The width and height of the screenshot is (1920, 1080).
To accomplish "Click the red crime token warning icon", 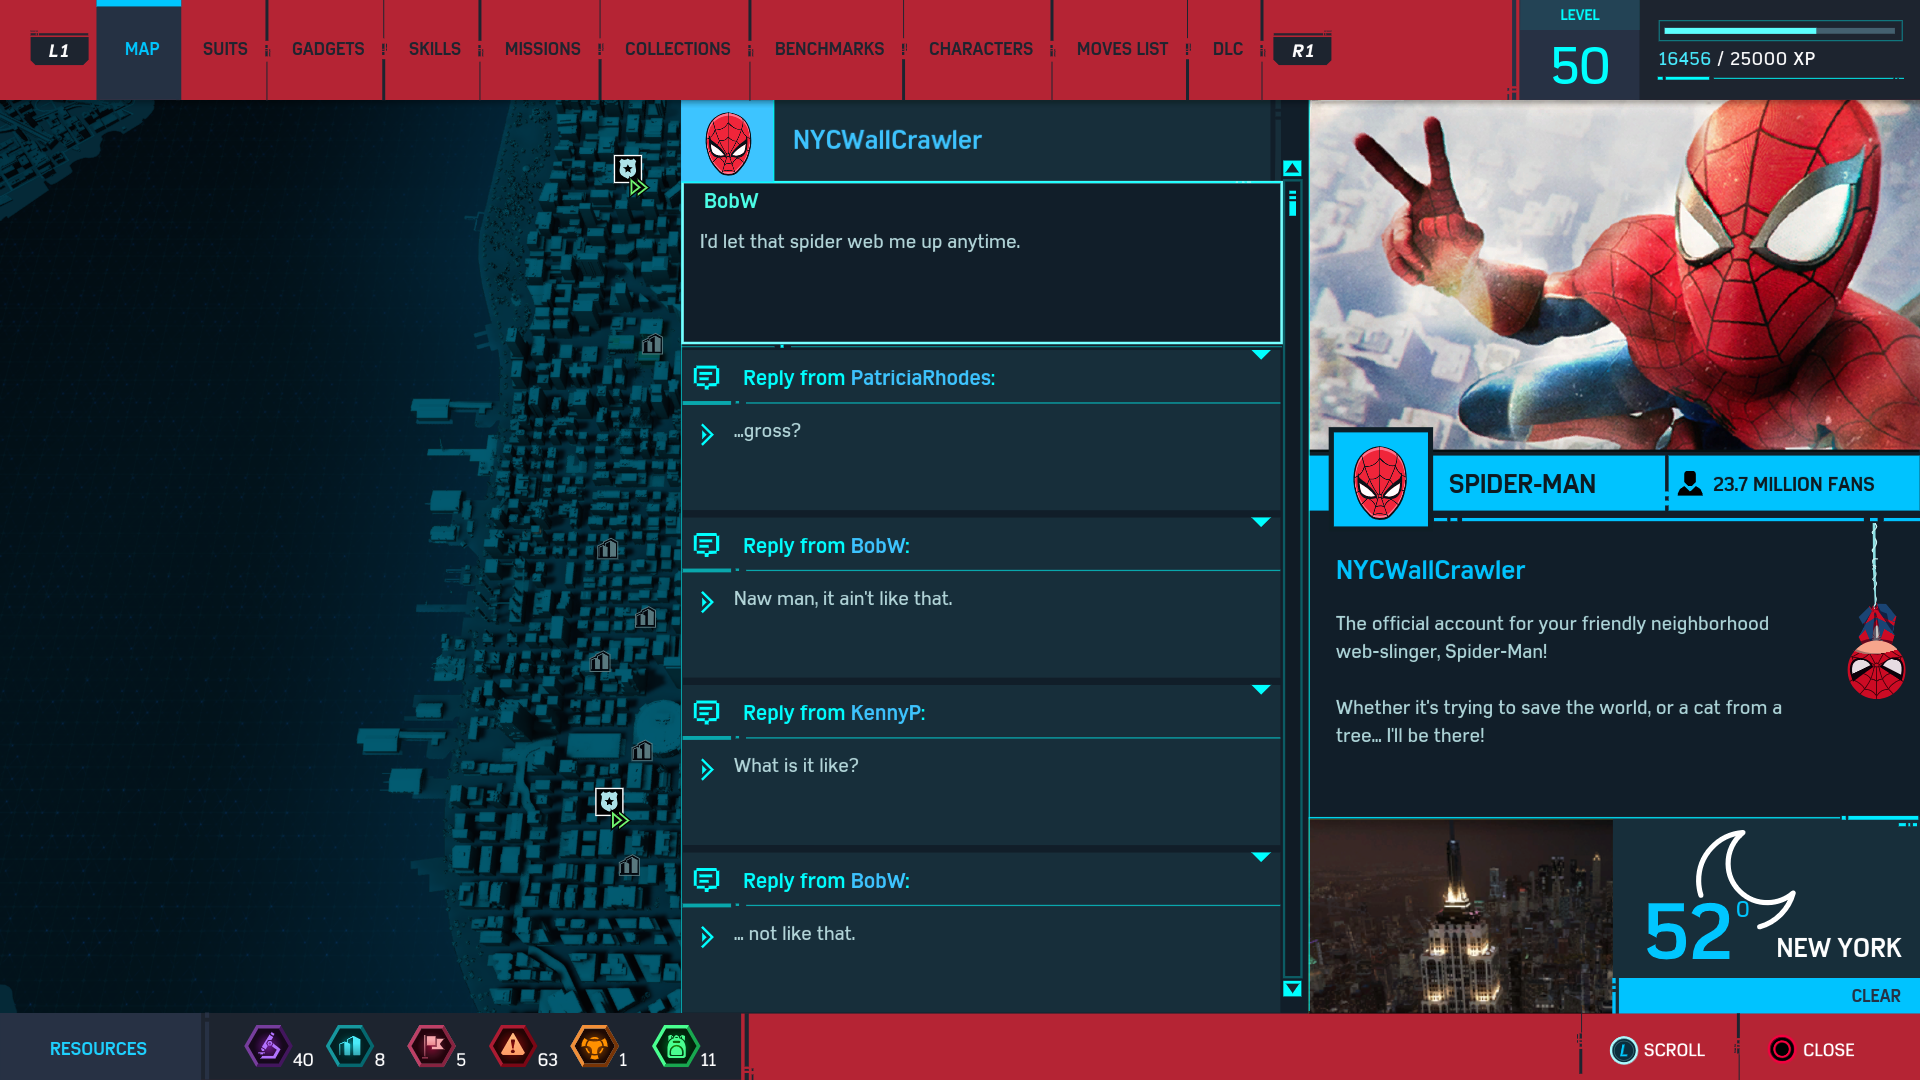I will pyautogui.click(x=512, y=1047).
